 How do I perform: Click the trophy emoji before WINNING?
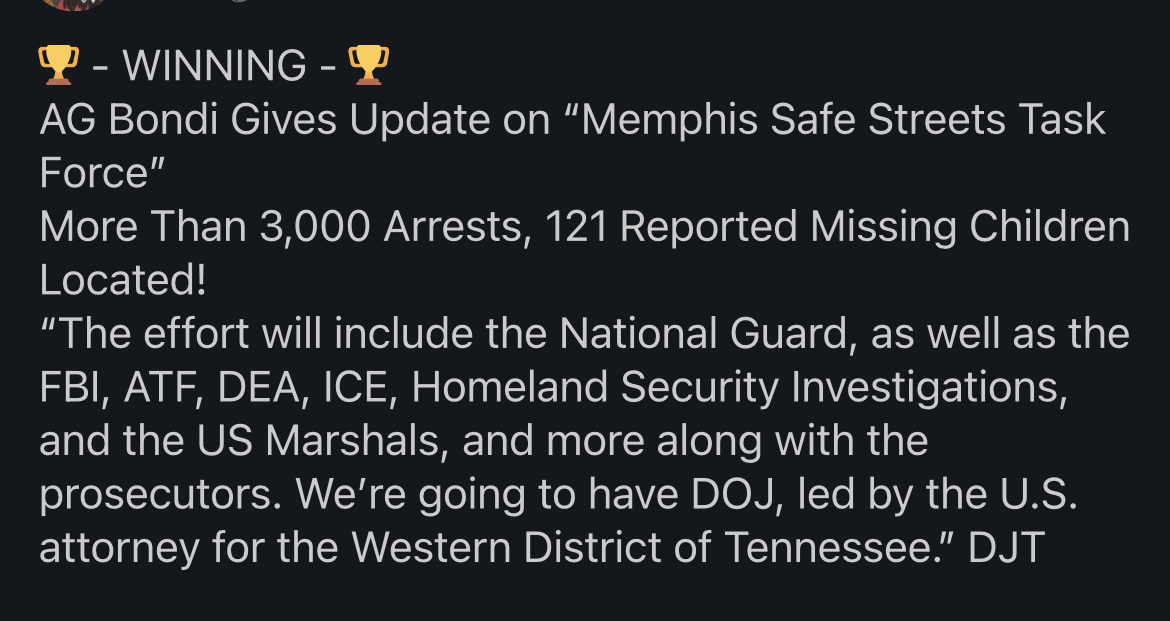[x=58, y=66]
